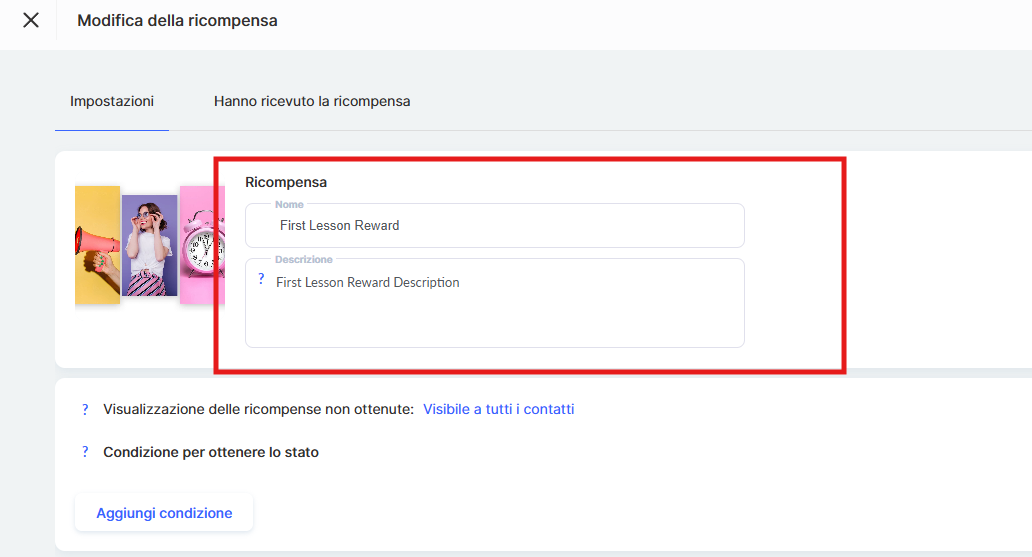Click the Ricompensa section heading
The height and width of the screenshot is (557, 1032).
click(286, 182)
